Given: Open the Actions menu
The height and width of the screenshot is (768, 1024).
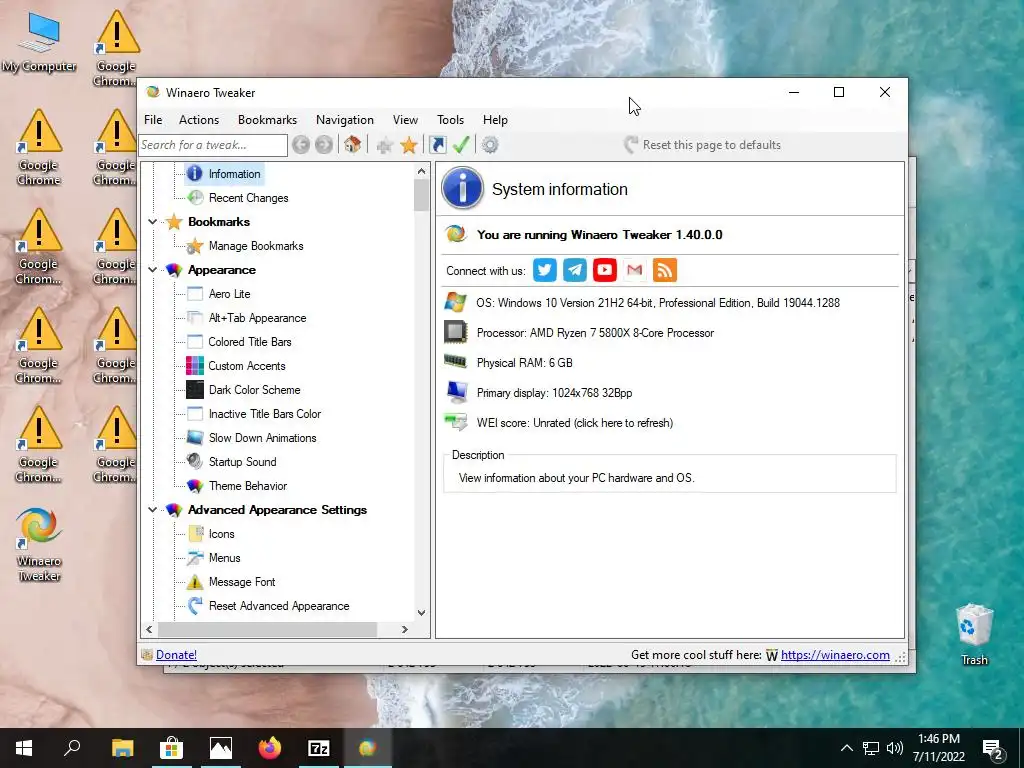Looking at the screenshot, I should [199, 120].
